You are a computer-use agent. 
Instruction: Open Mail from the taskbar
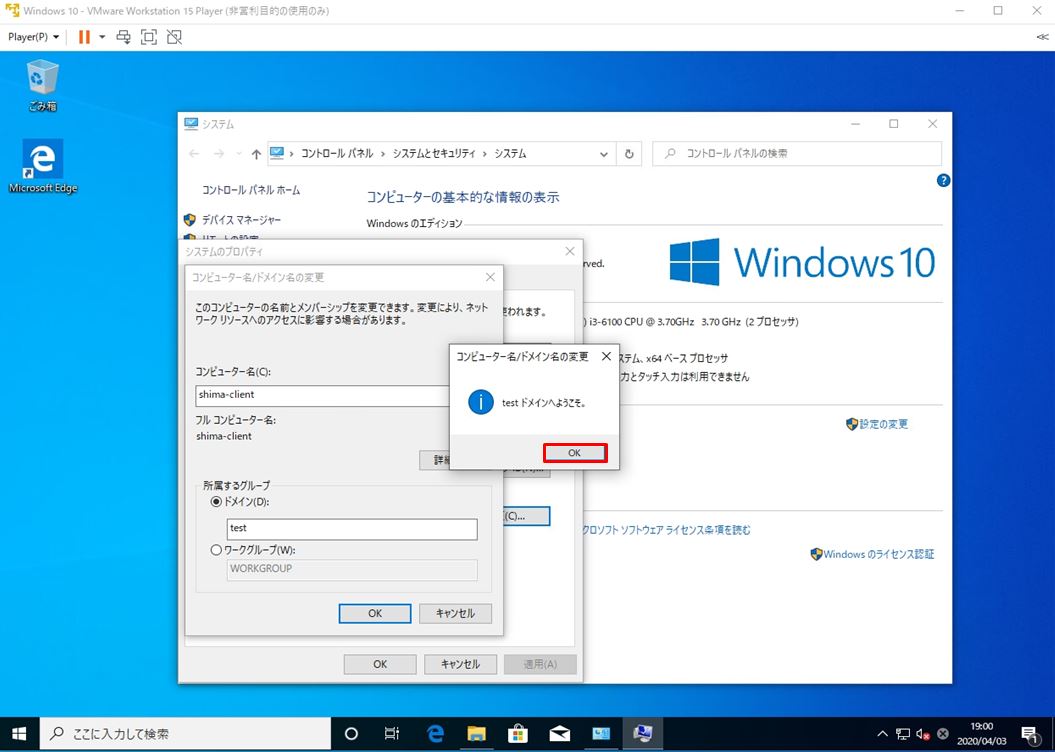pyautogui.click(x=559, y=734)
